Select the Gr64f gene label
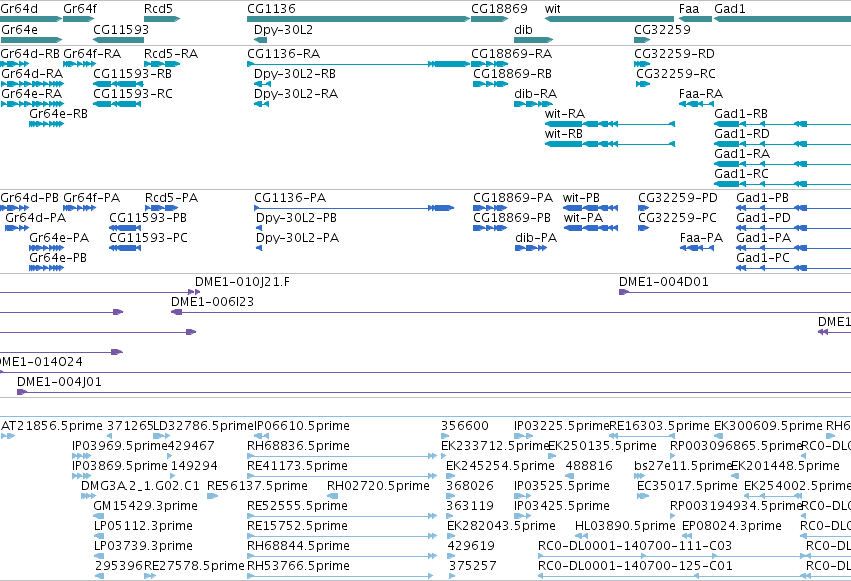This screenshot has width=851, height=581. (80, 9)
